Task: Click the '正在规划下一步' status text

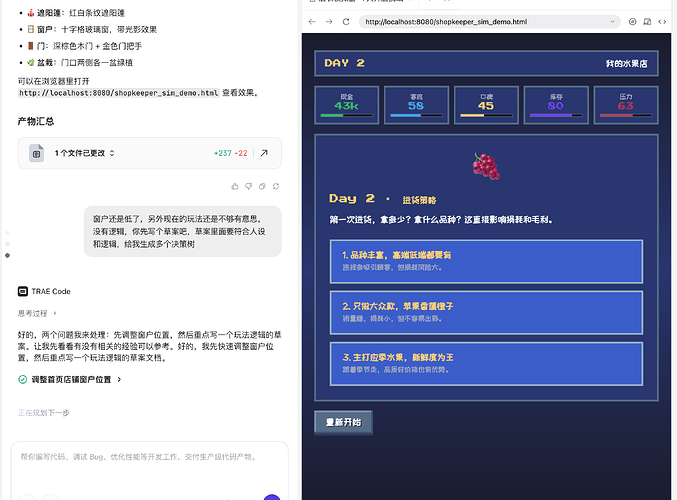Action: (44, 413)
